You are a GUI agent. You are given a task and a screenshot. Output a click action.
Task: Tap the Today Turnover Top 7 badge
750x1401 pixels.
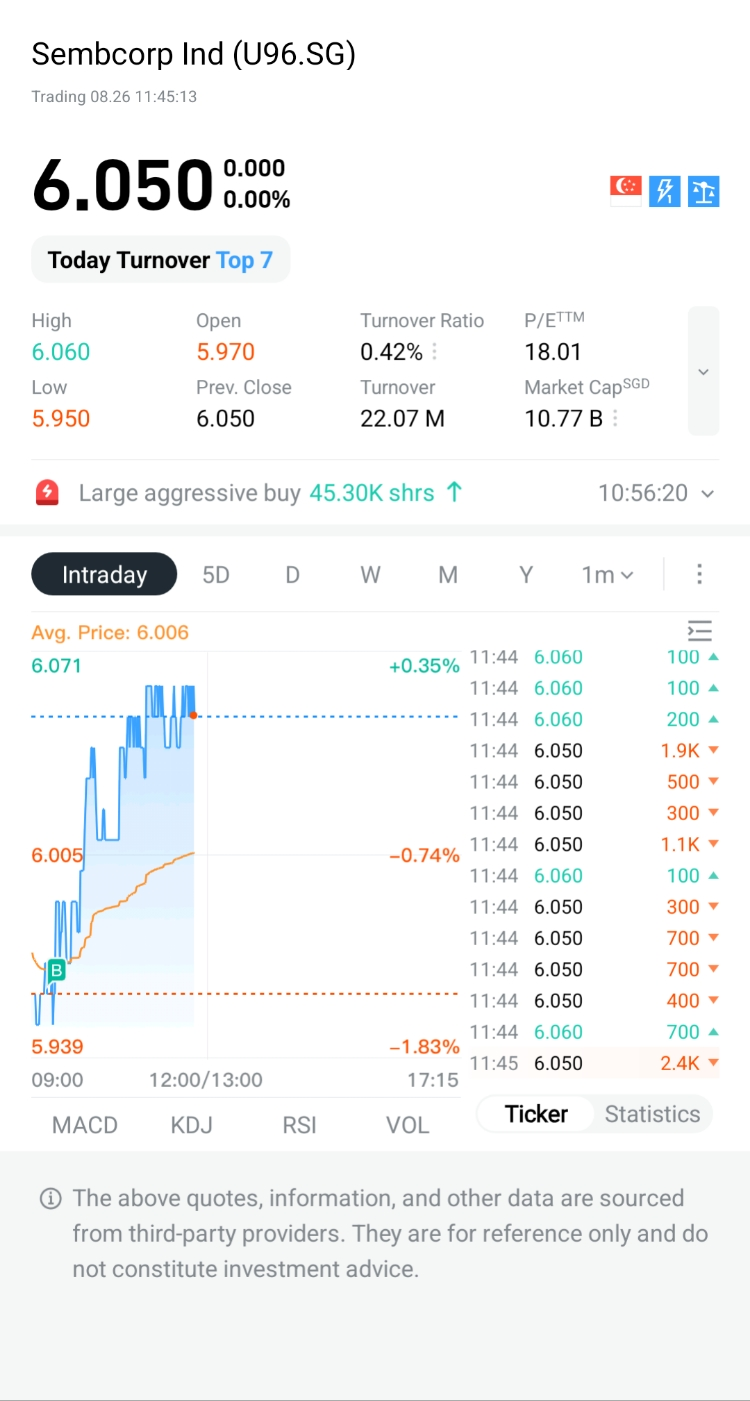[x=160, y=260]
